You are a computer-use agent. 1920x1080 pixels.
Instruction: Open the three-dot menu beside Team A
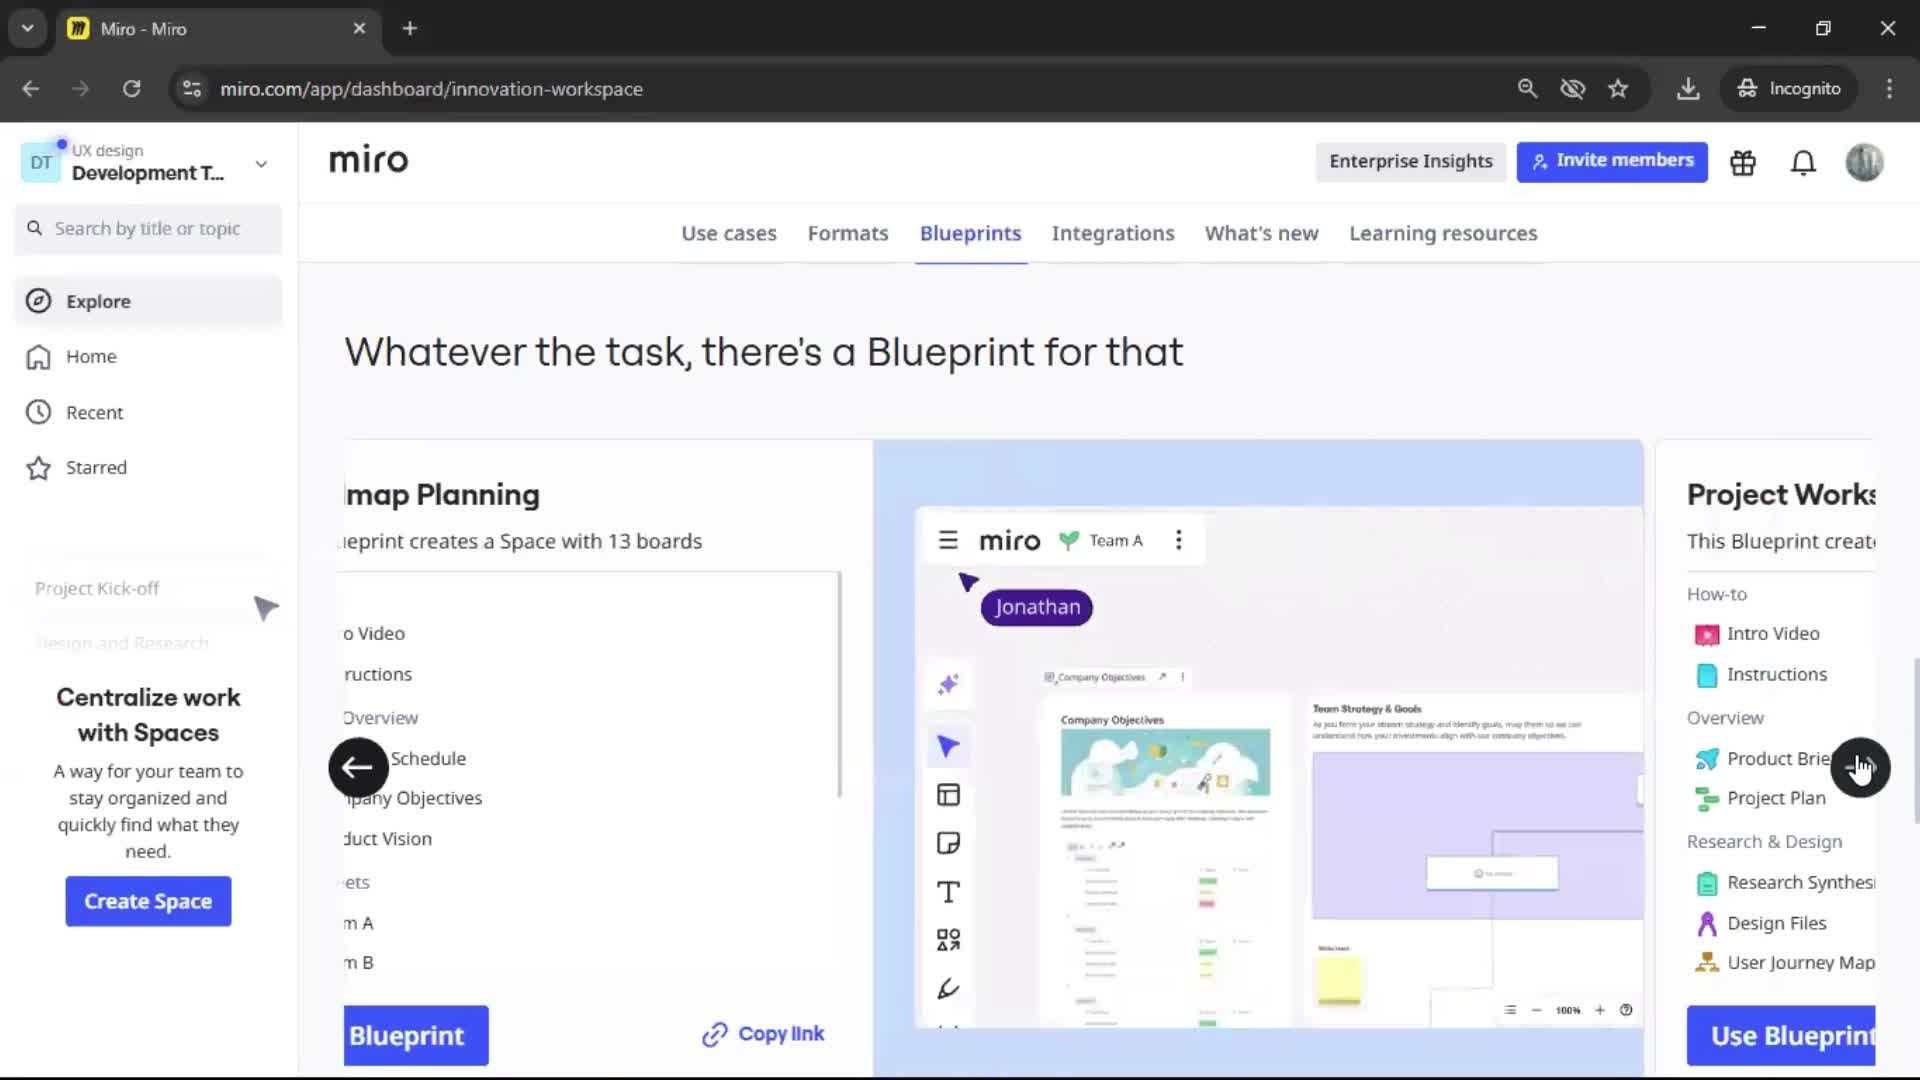click(x=1179, y=540)
